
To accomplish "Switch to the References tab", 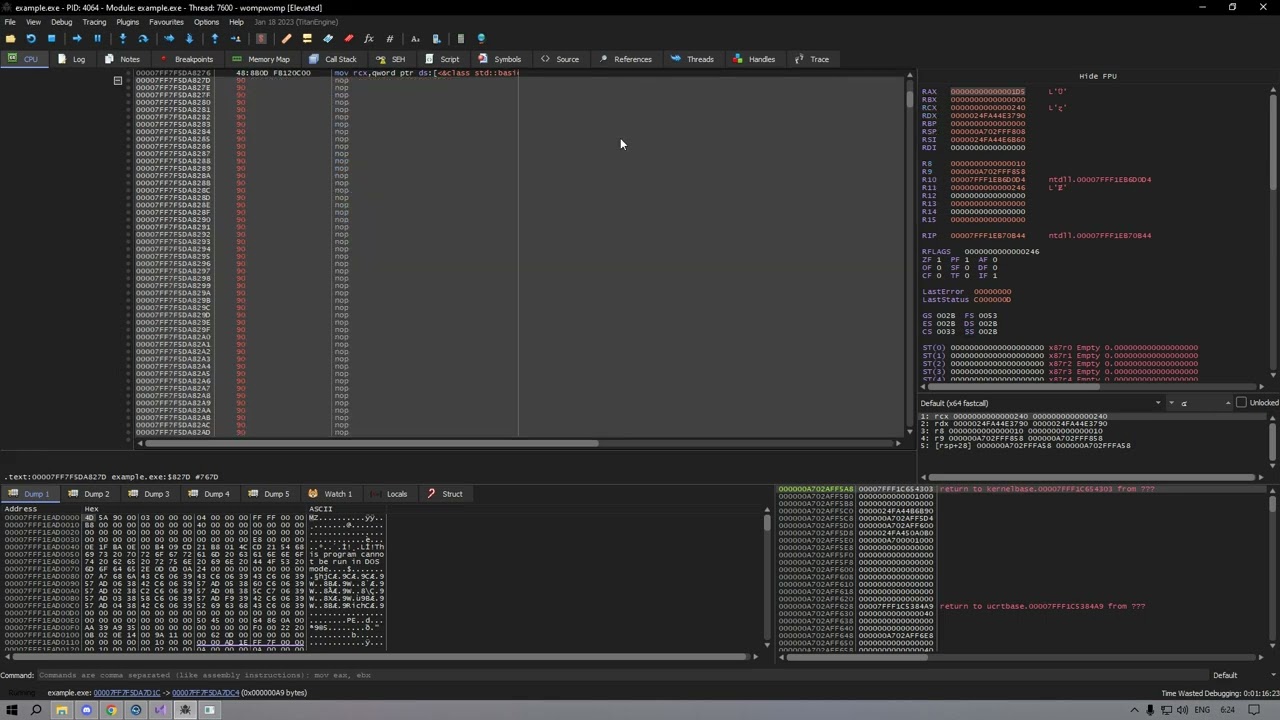I will tap(625, 59).
